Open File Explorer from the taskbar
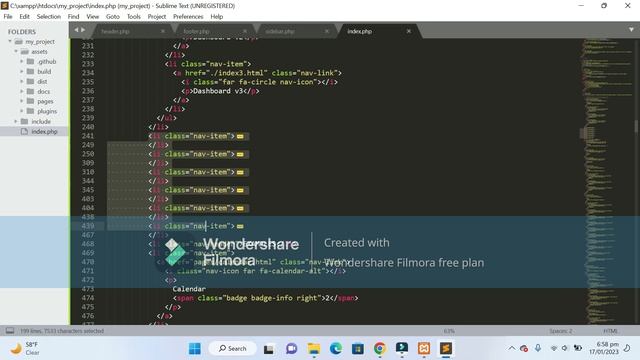 [x=314, y=349]
